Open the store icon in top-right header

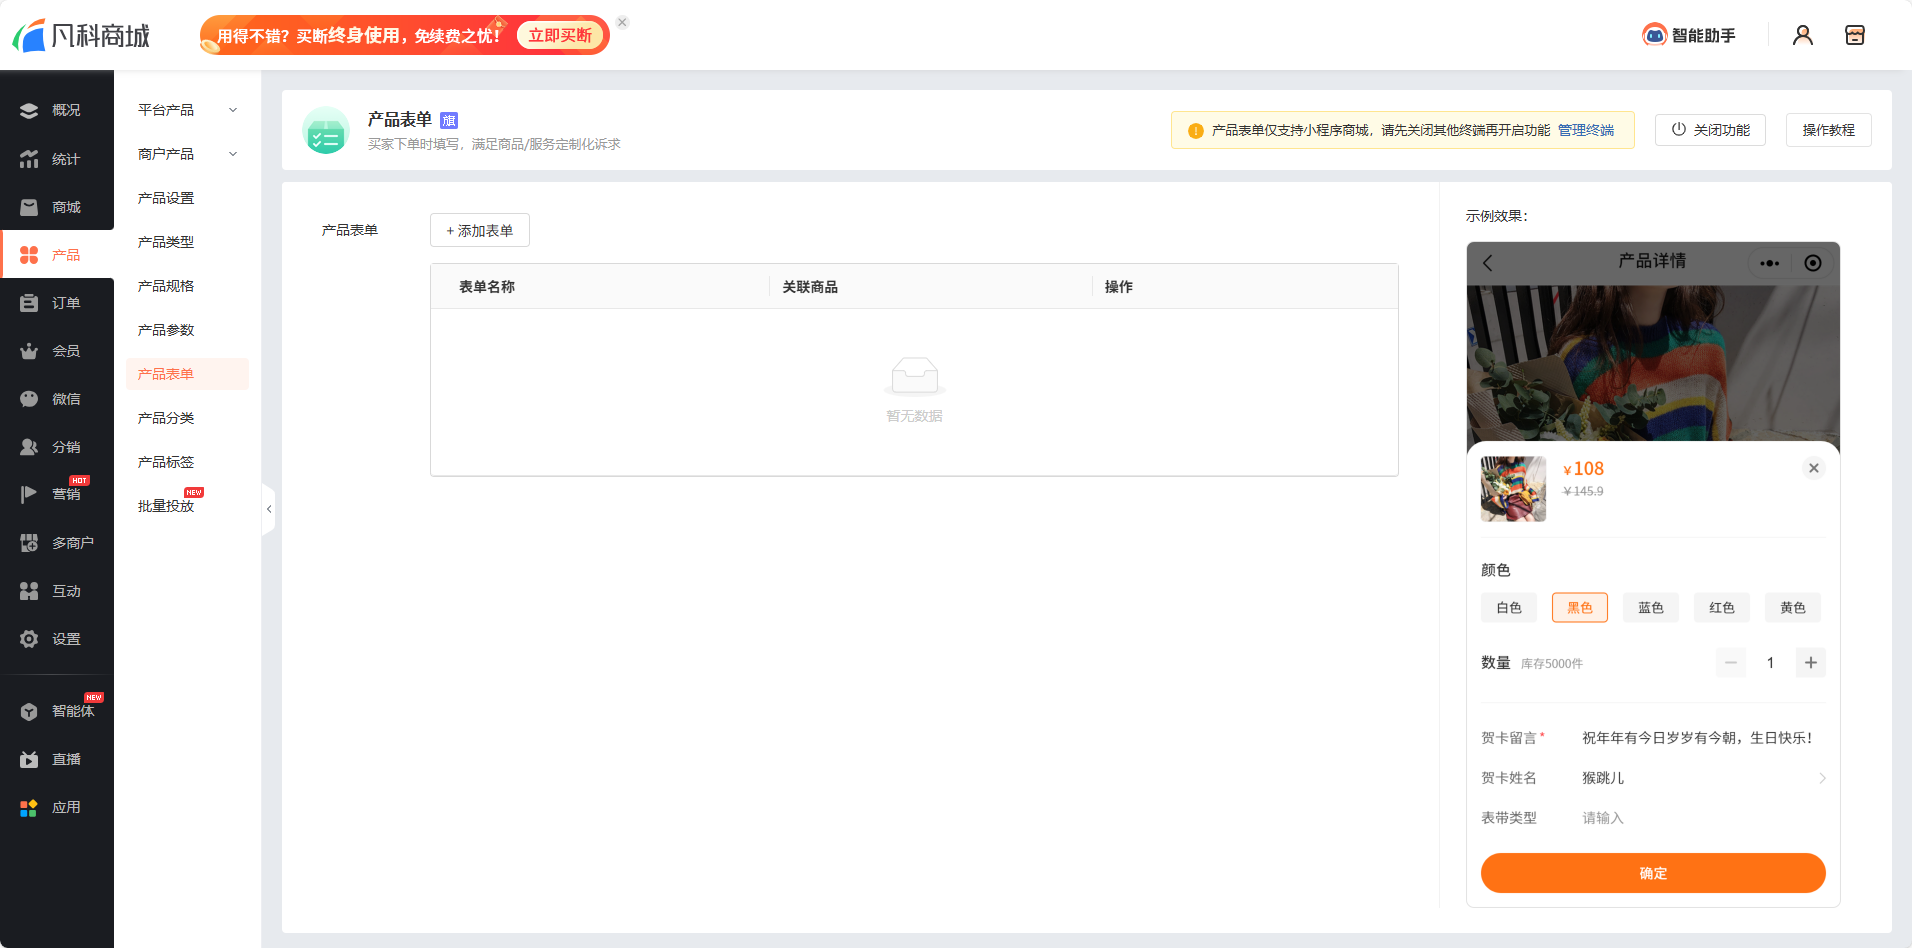(x=1855, y=35)
